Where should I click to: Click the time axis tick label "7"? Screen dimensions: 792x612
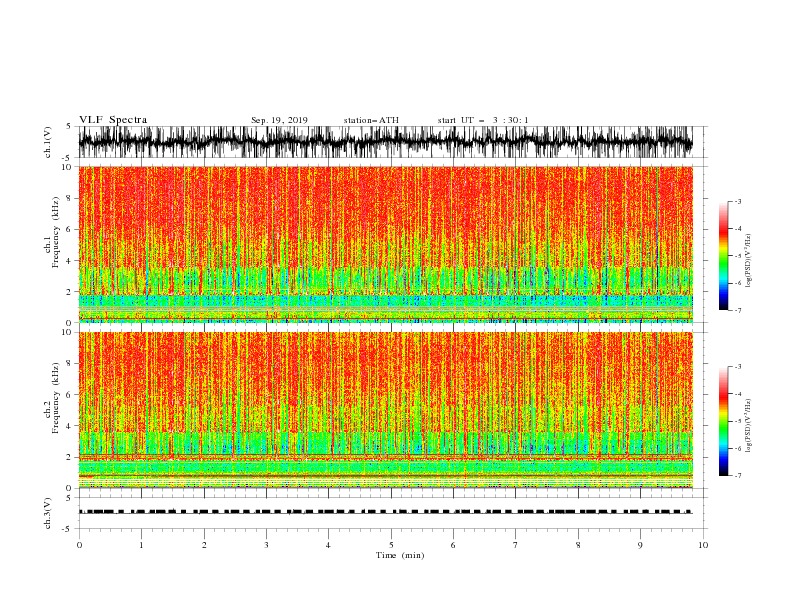coord(516,545)
